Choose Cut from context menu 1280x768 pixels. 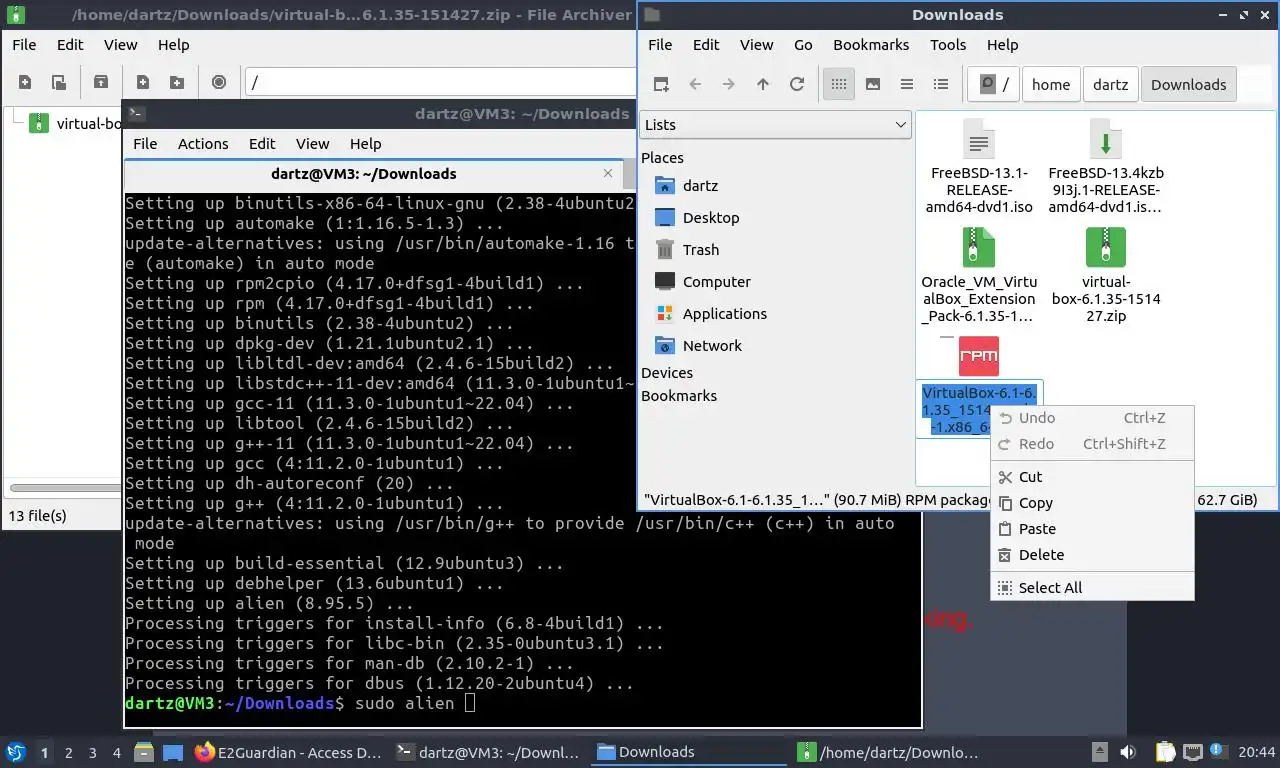click(1092, 477)
